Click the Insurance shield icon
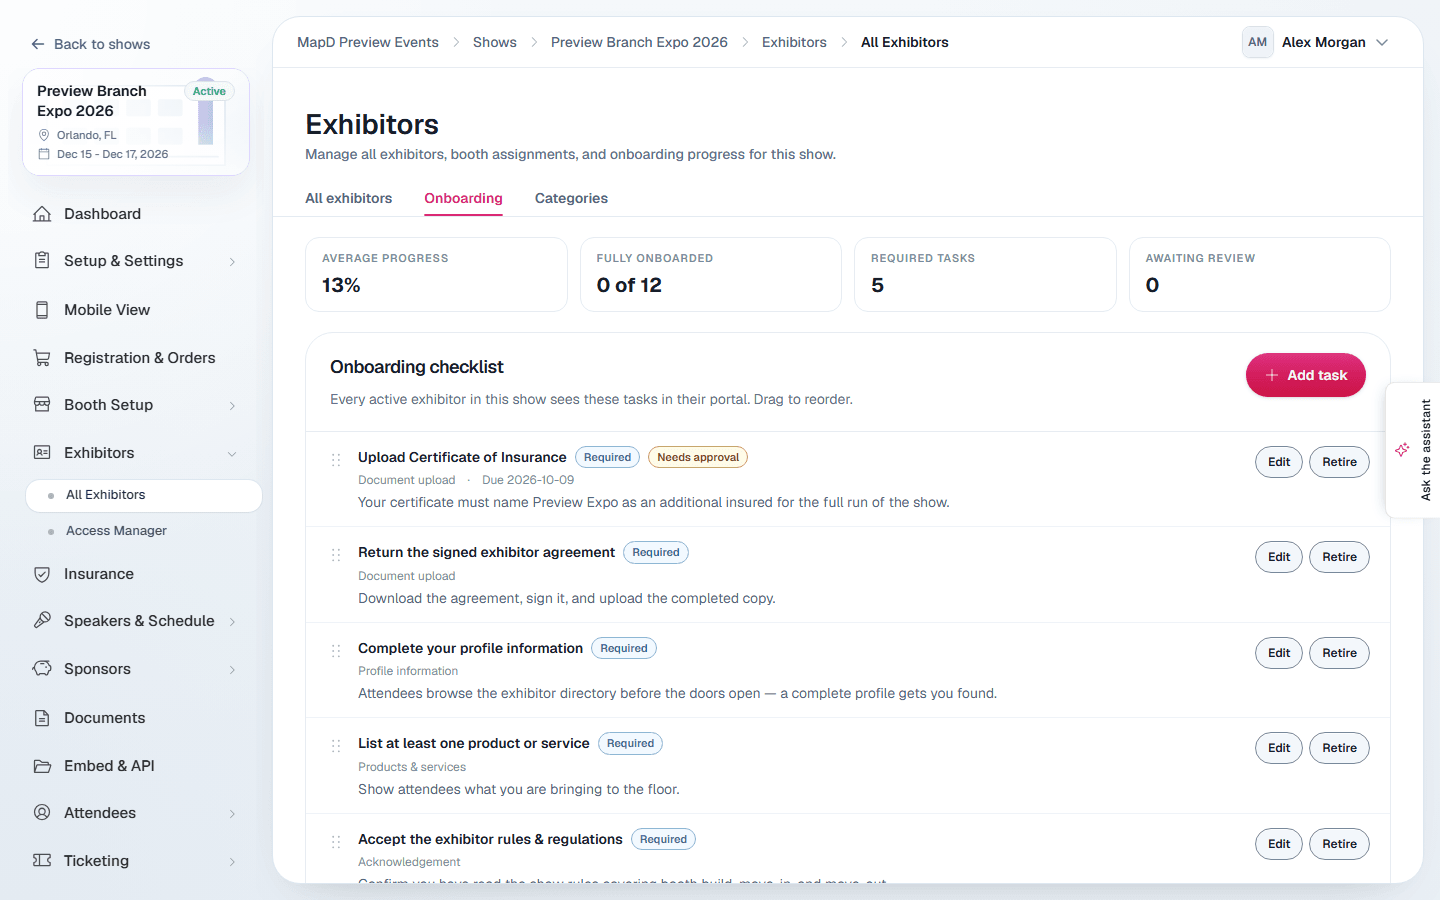 42,574
